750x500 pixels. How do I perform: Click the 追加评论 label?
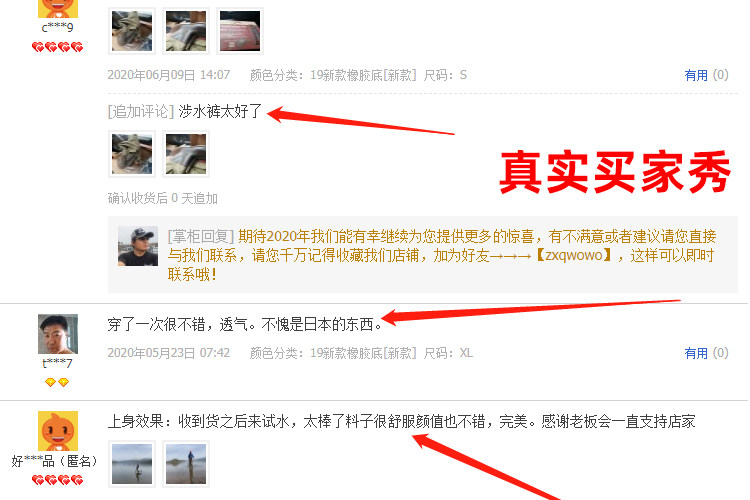pyautogui.click(x=141, y=111)
